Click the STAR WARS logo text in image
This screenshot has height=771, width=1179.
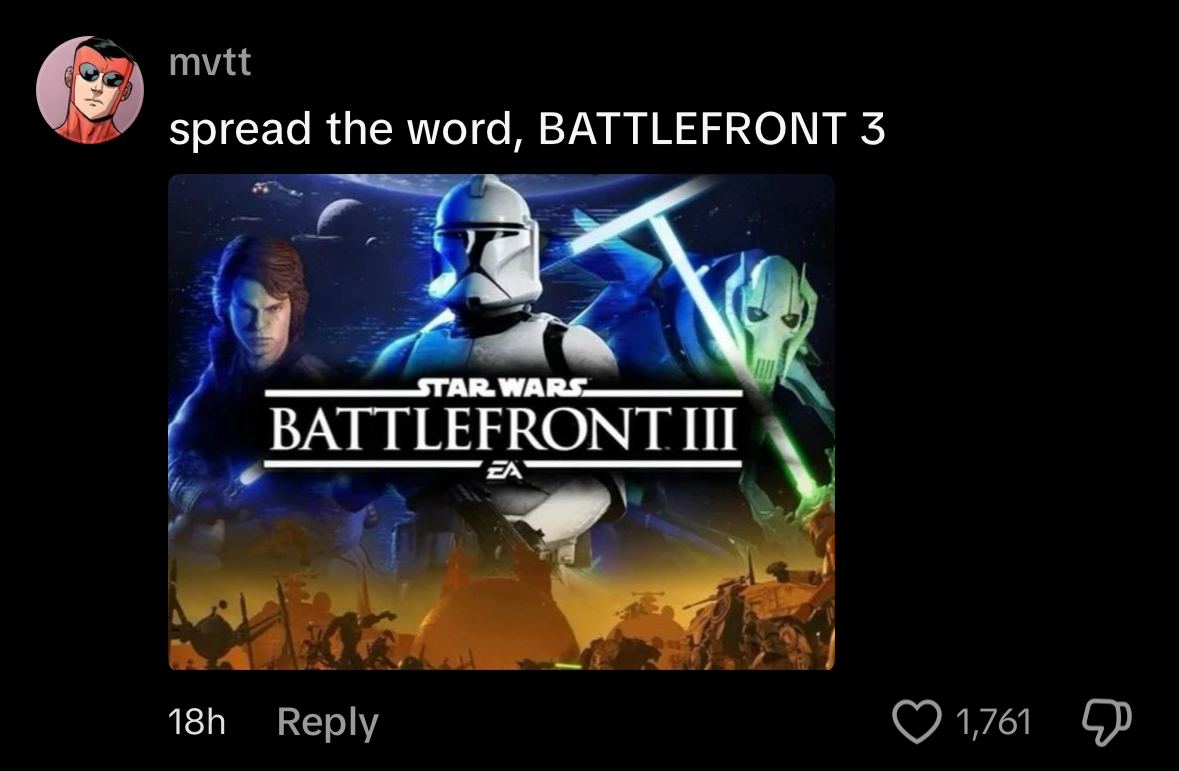pos(503,387)
